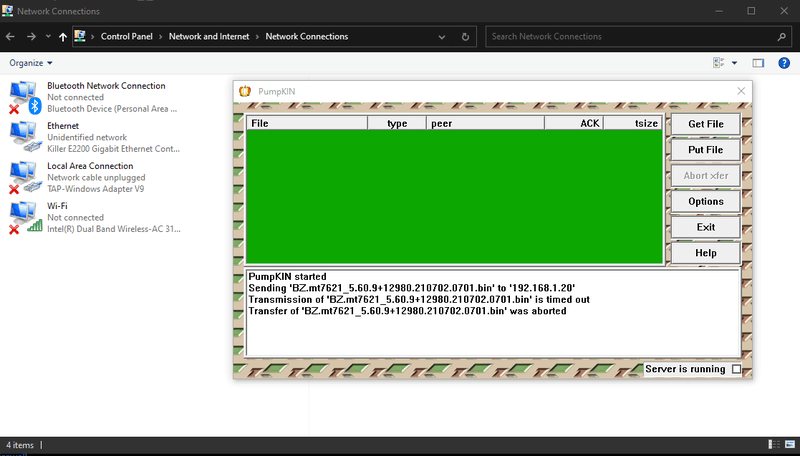Click the Get File button in PumpKIN
Screen dimensions: 800x456
coord(706,124)
